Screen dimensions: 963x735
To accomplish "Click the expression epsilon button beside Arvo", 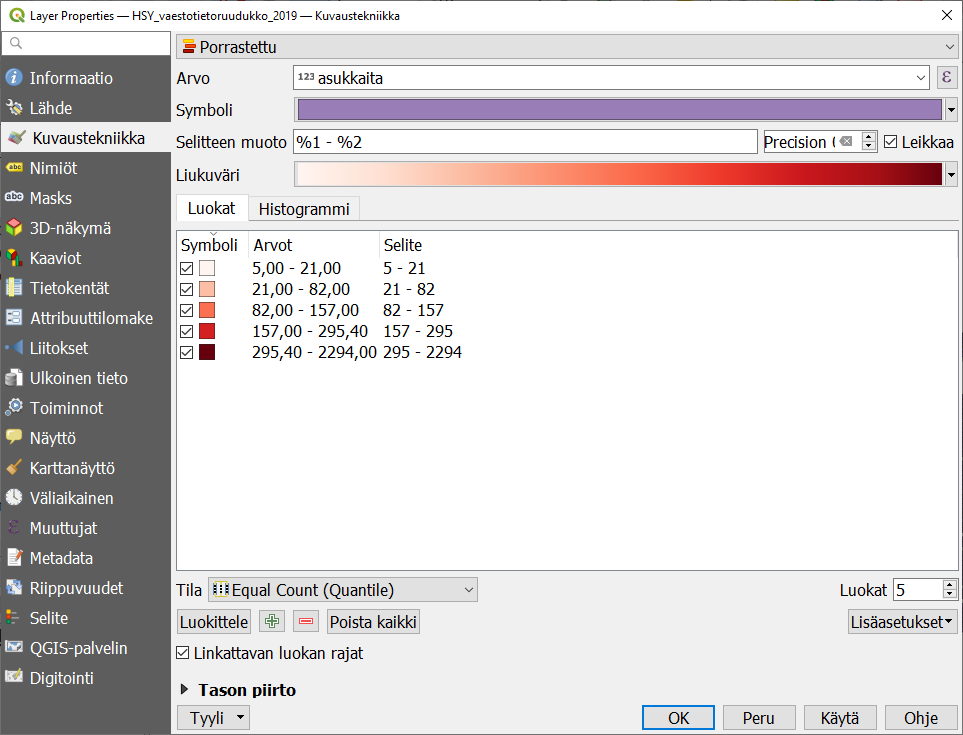I will tap(946, 78).
